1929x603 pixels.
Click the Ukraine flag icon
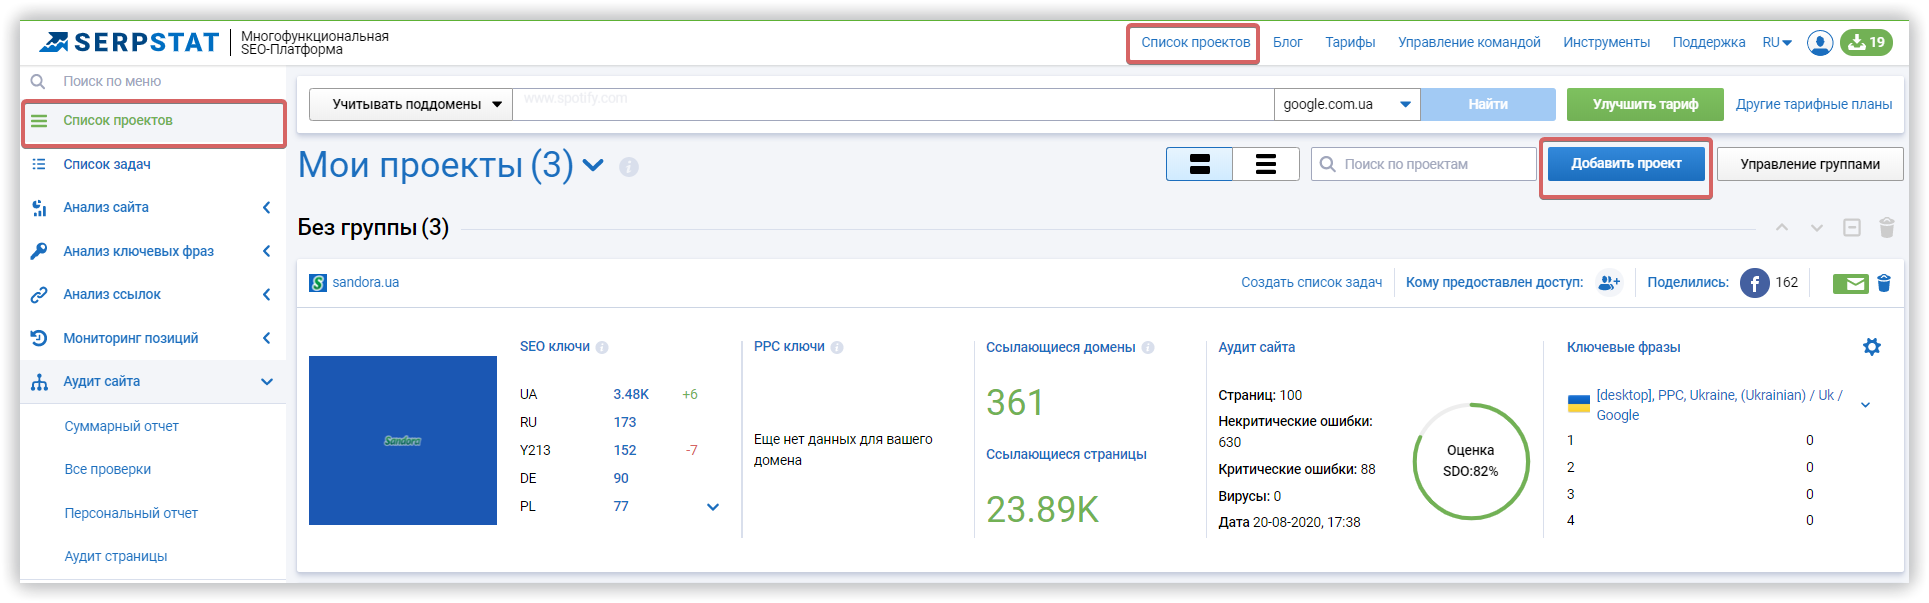coord(1578,404)
